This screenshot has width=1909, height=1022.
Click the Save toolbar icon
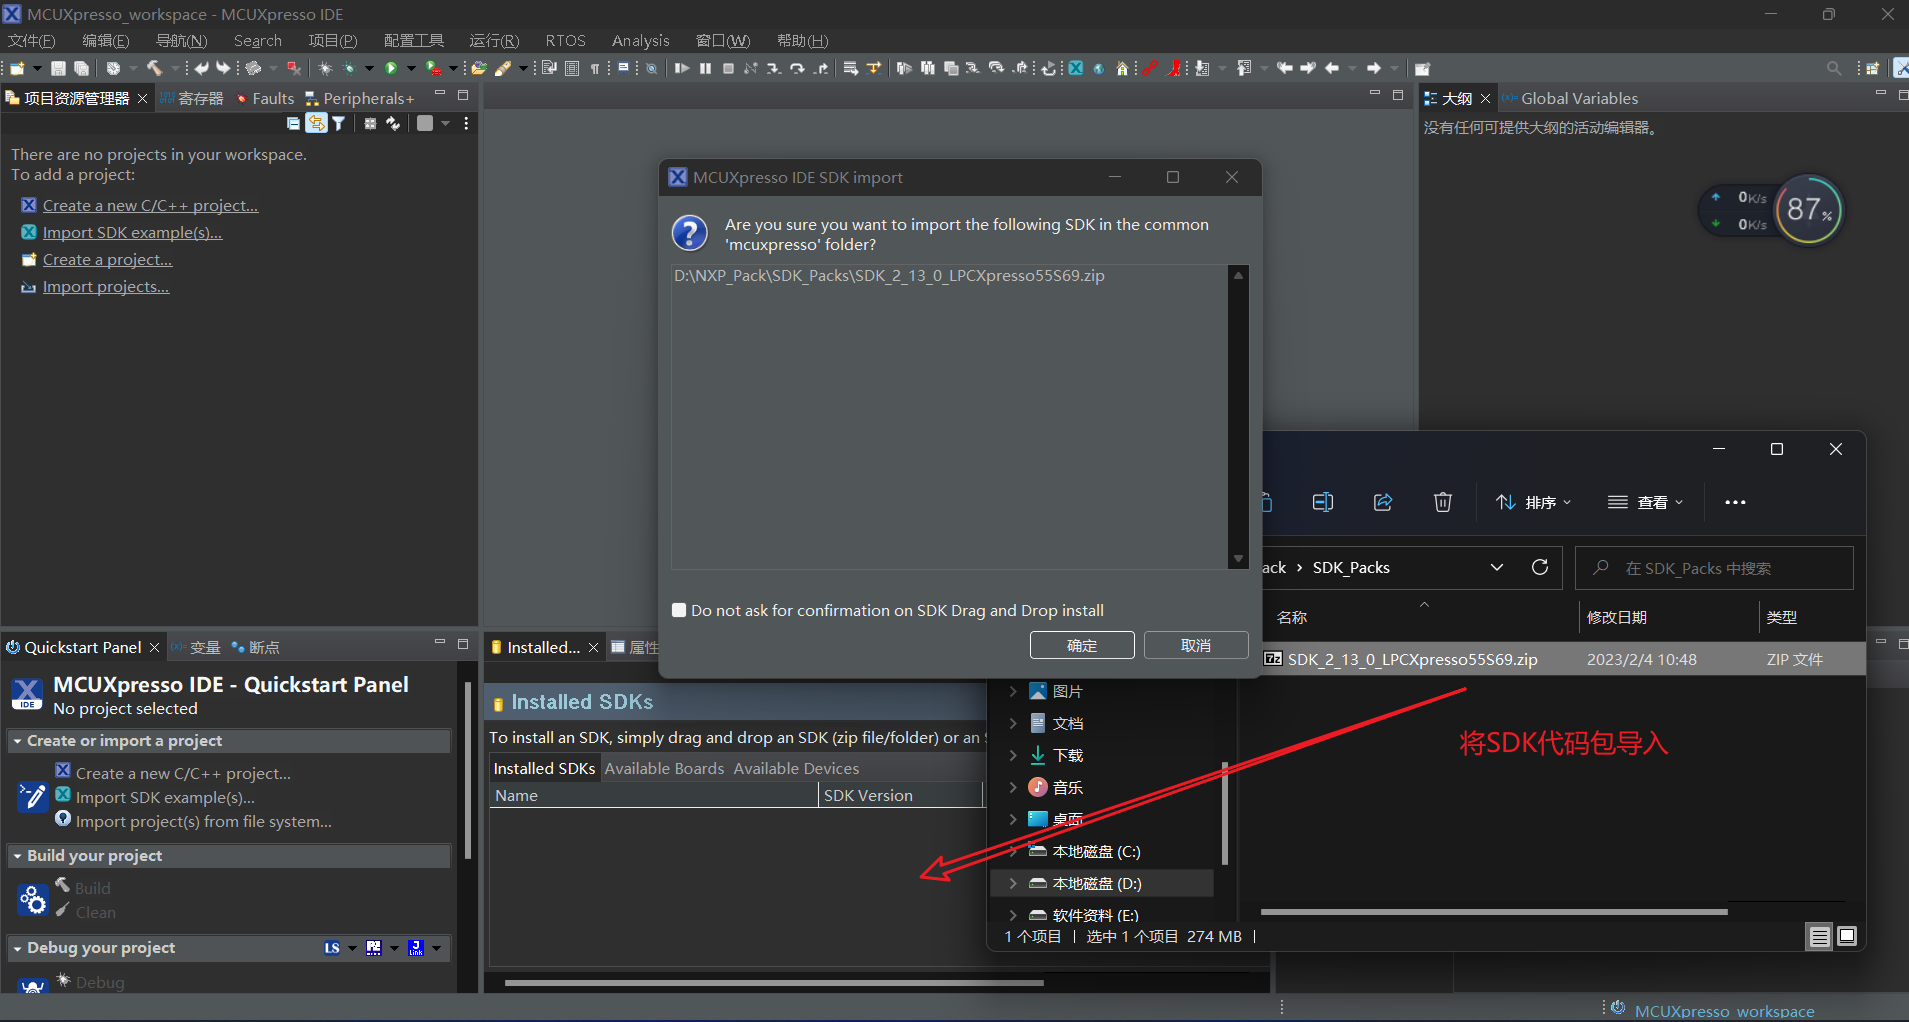59,68
